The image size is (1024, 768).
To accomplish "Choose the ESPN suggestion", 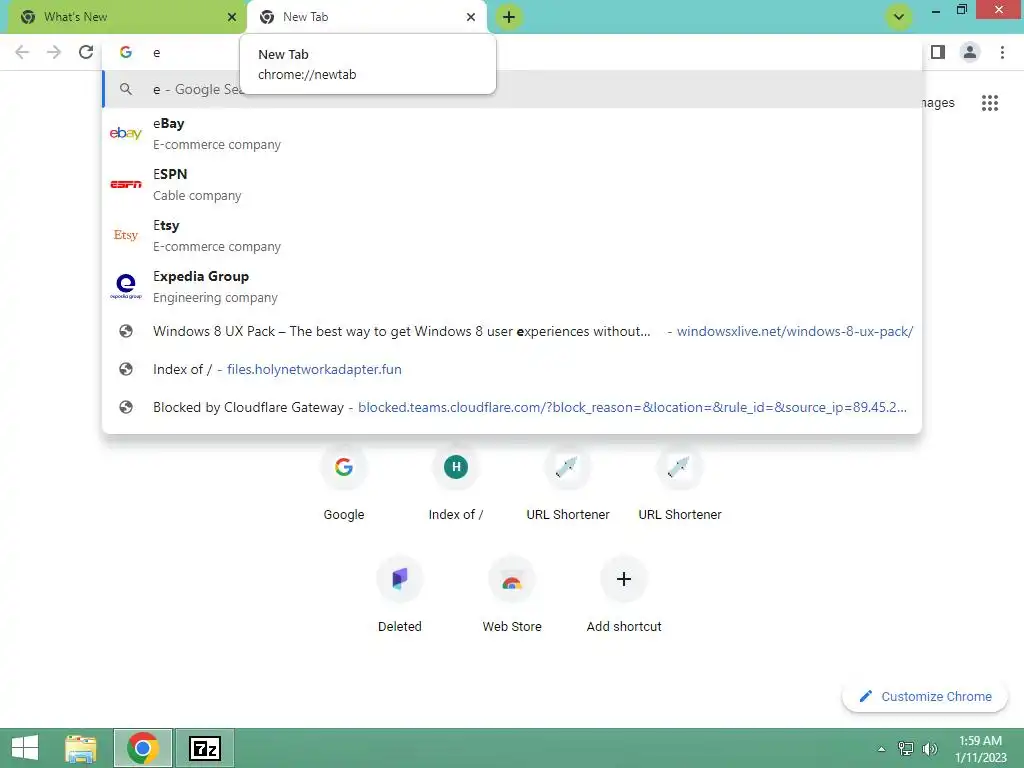I will point(512,184).
